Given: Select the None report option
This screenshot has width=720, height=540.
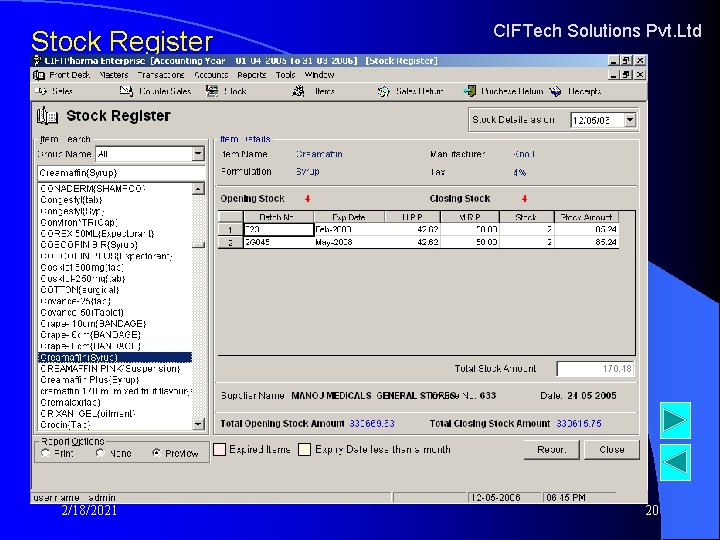Looking at the screenshot, I should (x=100, y=453).
